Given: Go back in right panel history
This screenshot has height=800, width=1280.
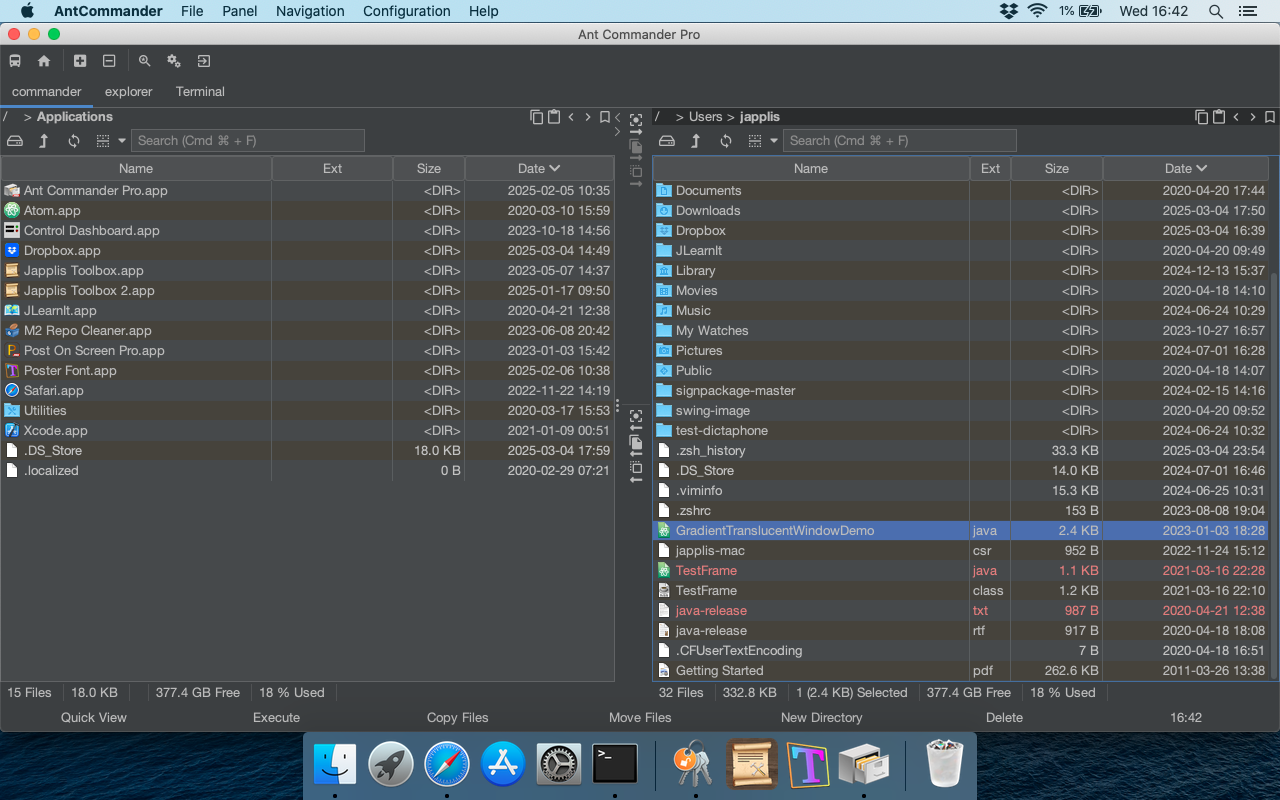Looking at the screenshot, I should tap(1236, 117).
